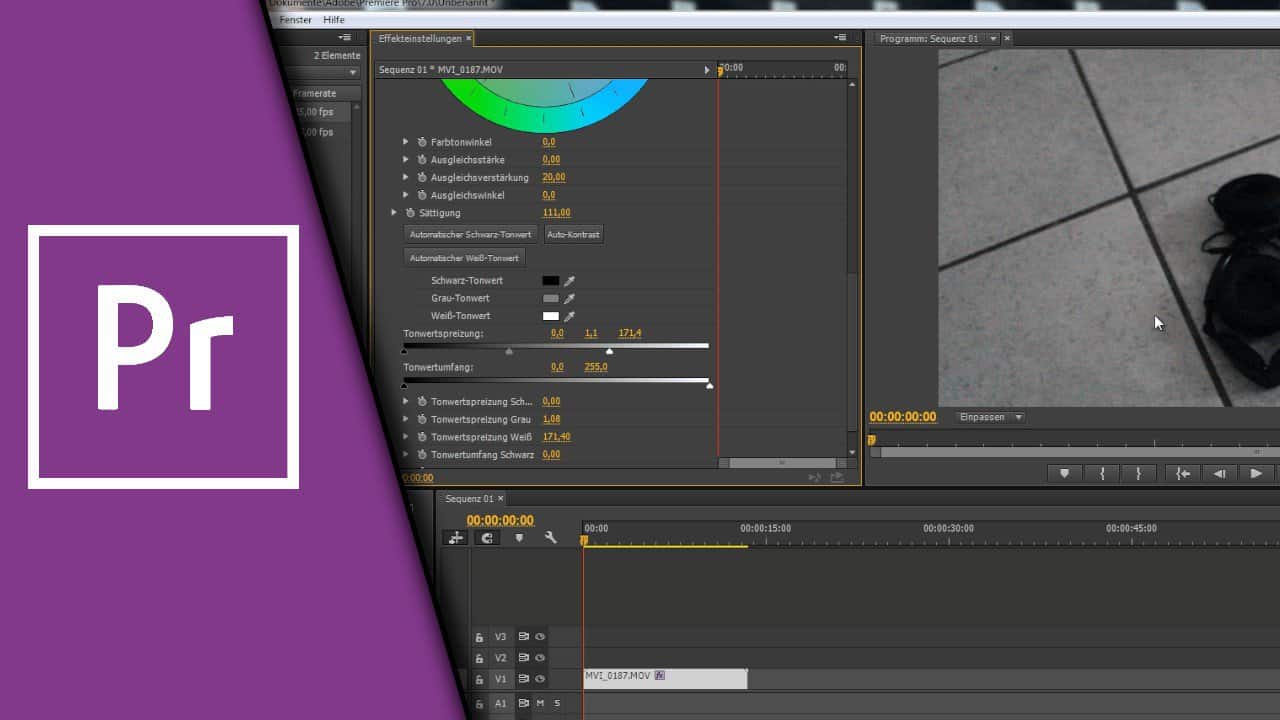Toggle stopwatch animation for Ausgleichsverstärkung

[422, 177]
